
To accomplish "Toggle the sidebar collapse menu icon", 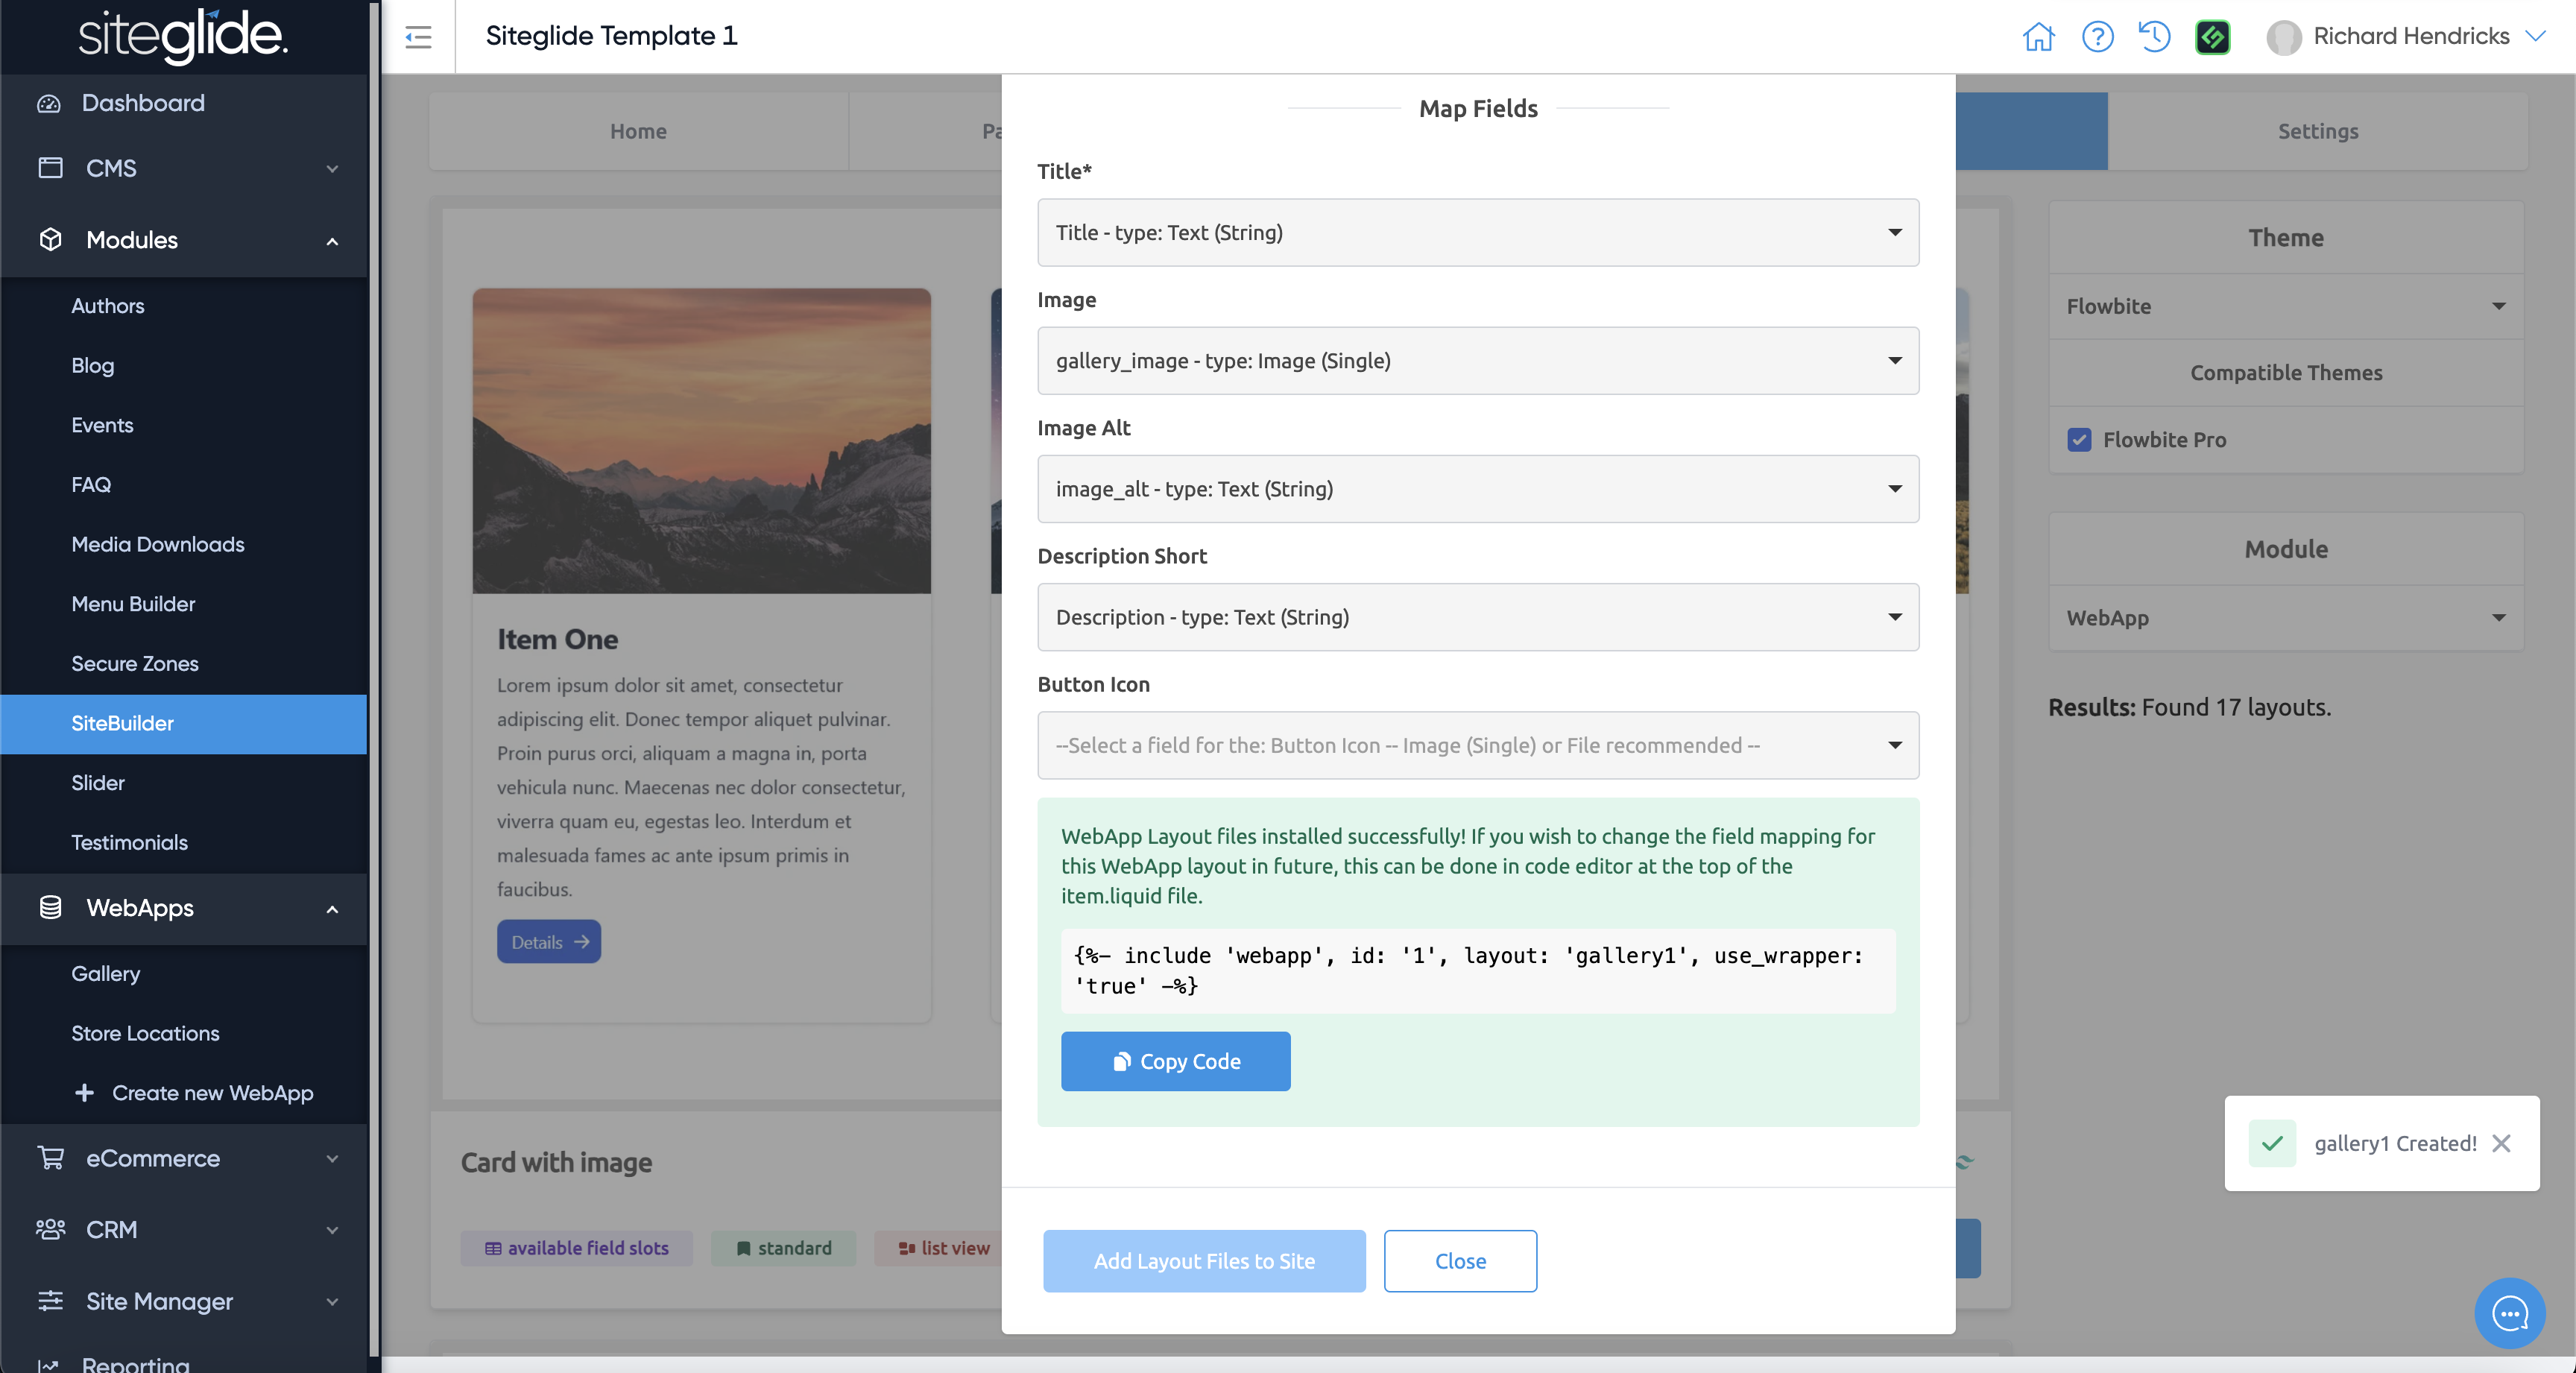I will click(x=418, y=37).
